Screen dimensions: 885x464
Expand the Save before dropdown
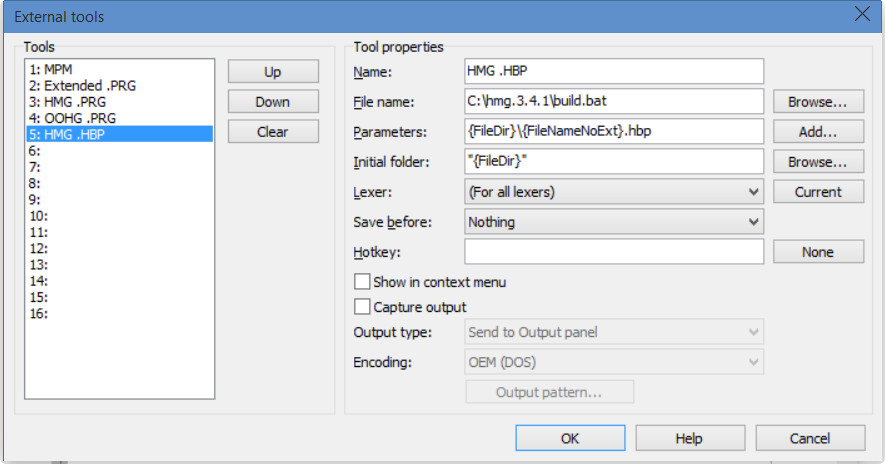pos(614,222)
